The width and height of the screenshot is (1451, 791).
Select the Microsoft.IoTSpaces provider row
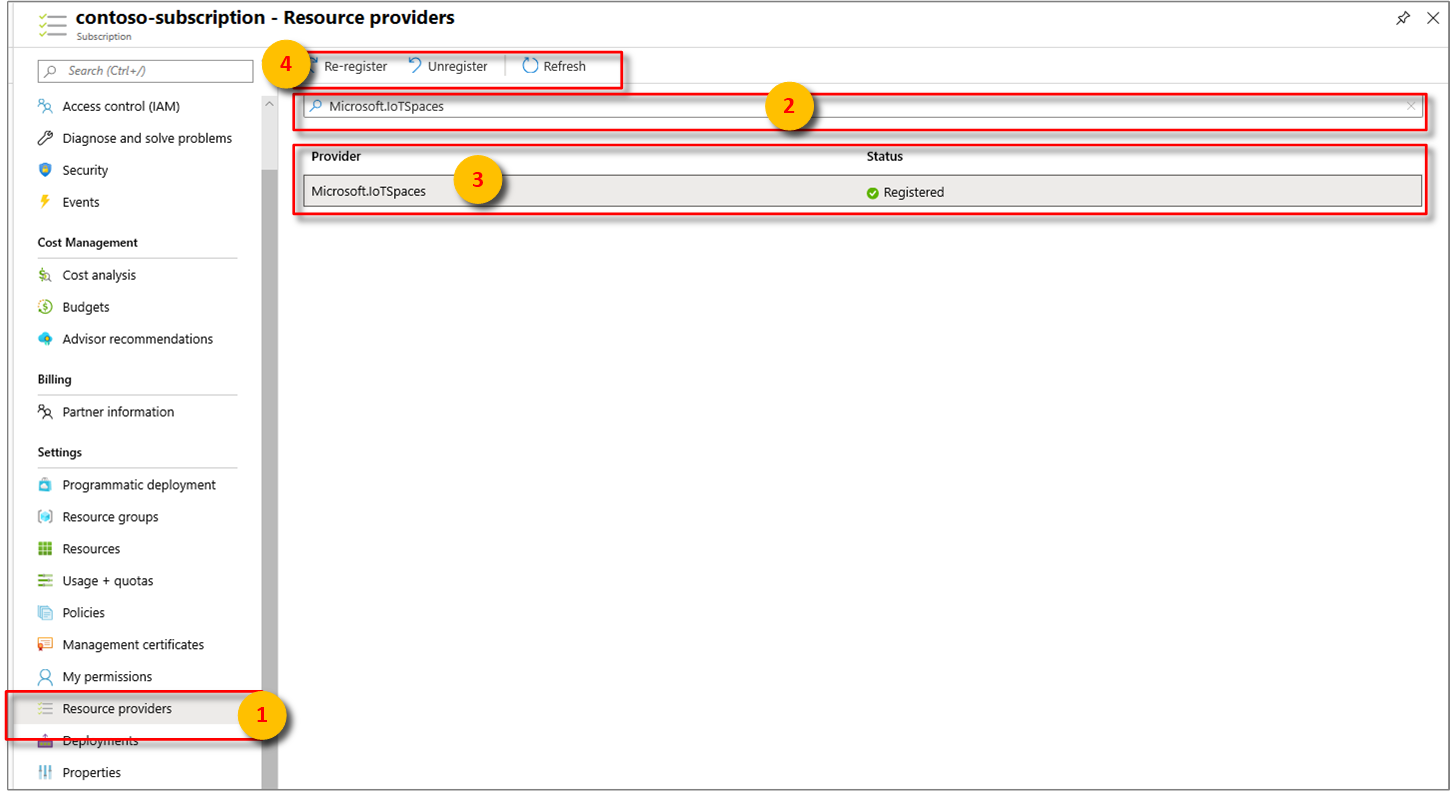click(x=862, y=192)
